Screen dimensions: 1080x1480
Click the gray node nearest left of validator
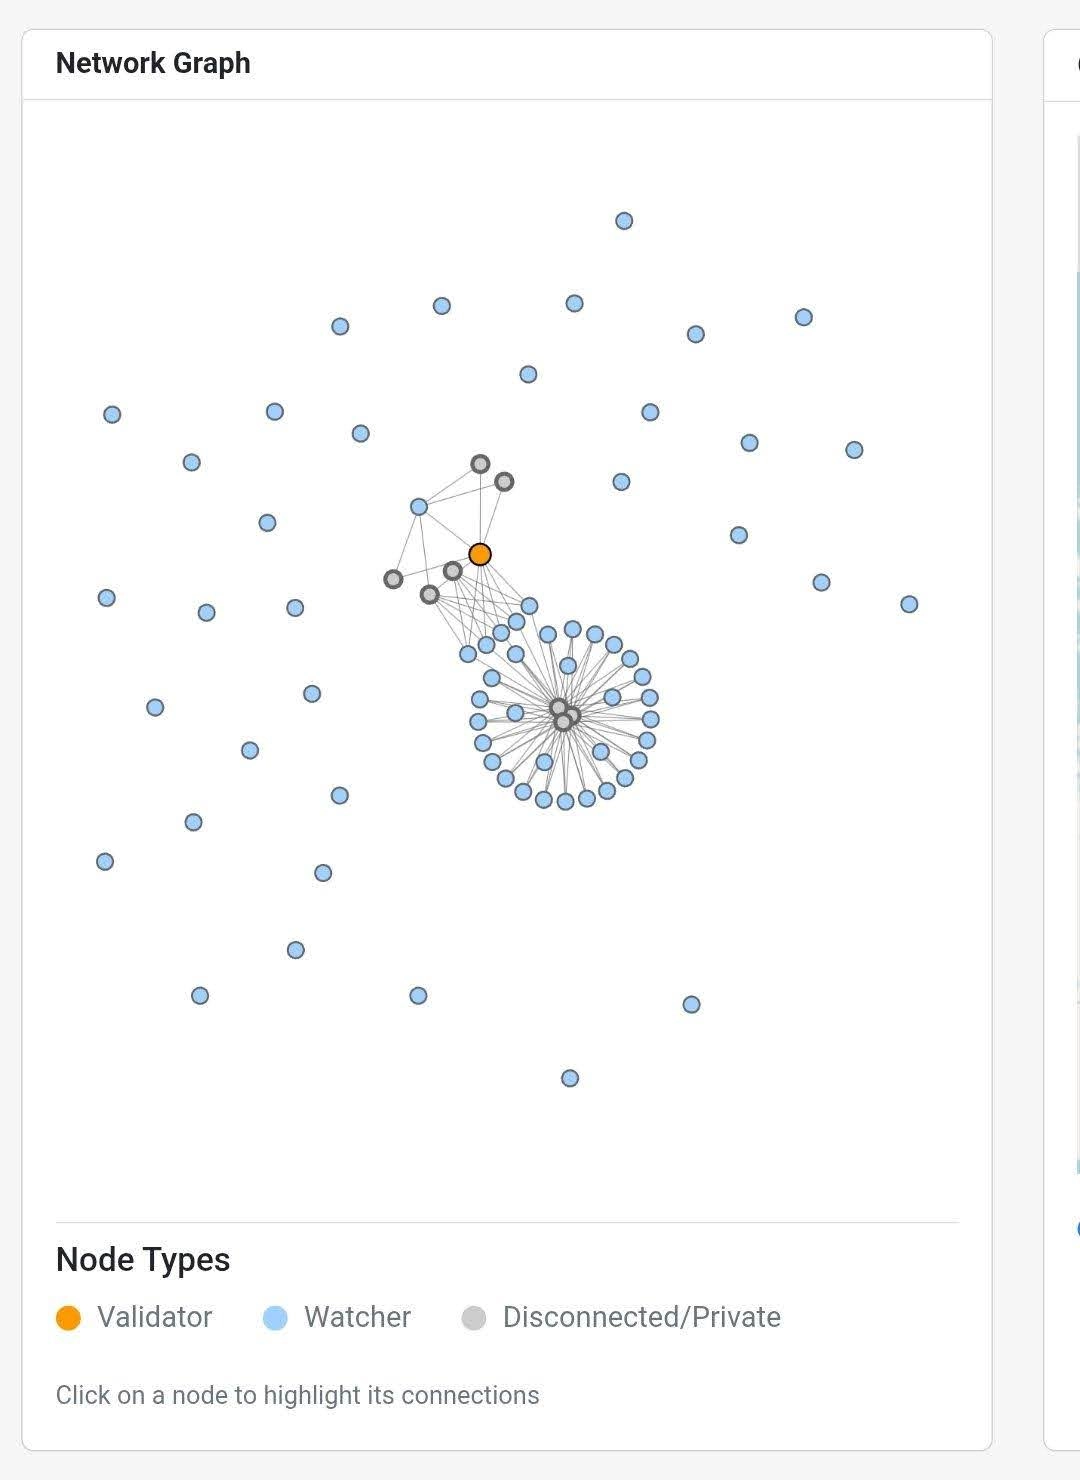453,571
